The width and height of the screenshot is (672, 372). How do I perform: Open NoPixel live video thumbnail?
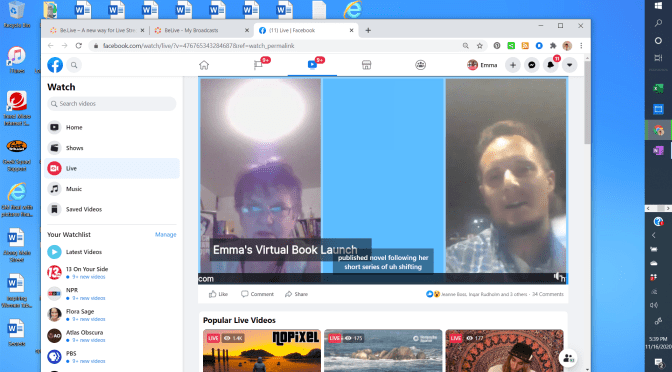pos(261,351)
